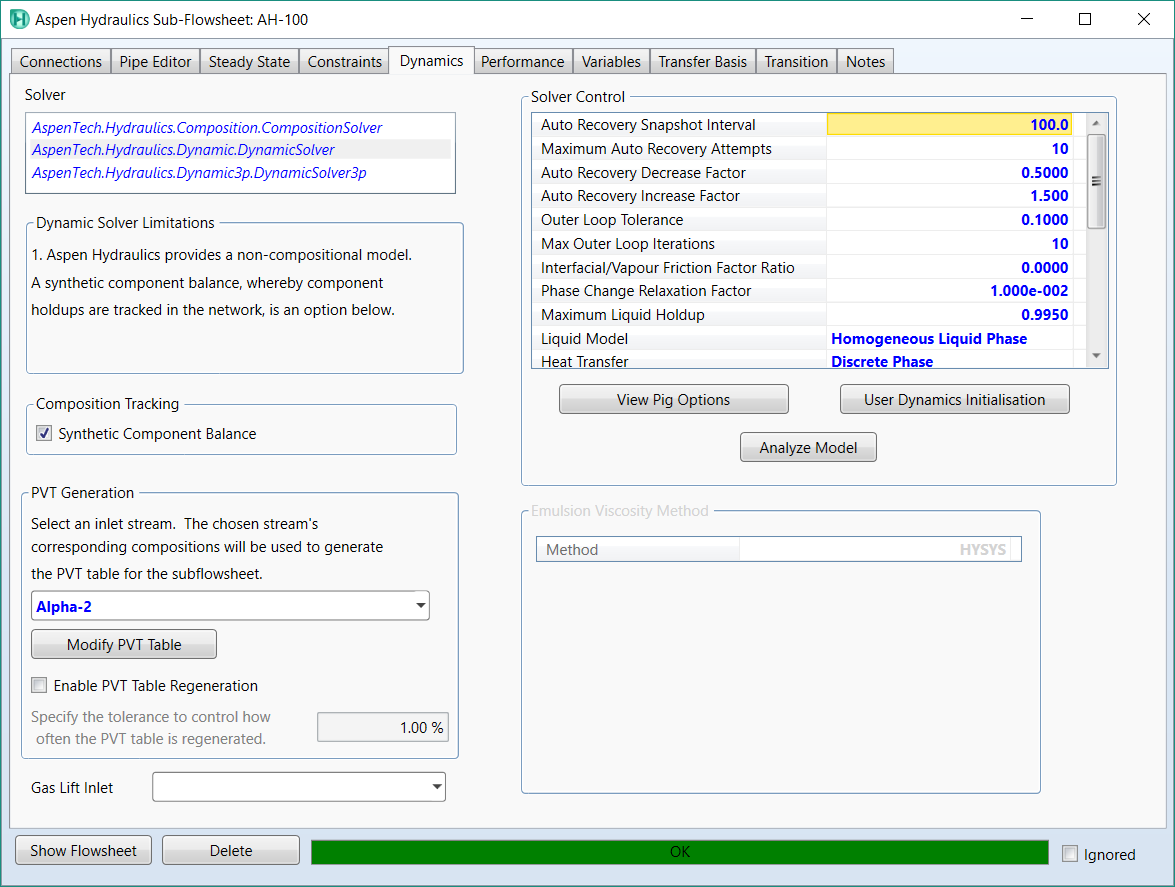Enable PVT Table Regeneration
Image resolution: width=1175 pixels, height=887 pixels.
pos(39,686)
